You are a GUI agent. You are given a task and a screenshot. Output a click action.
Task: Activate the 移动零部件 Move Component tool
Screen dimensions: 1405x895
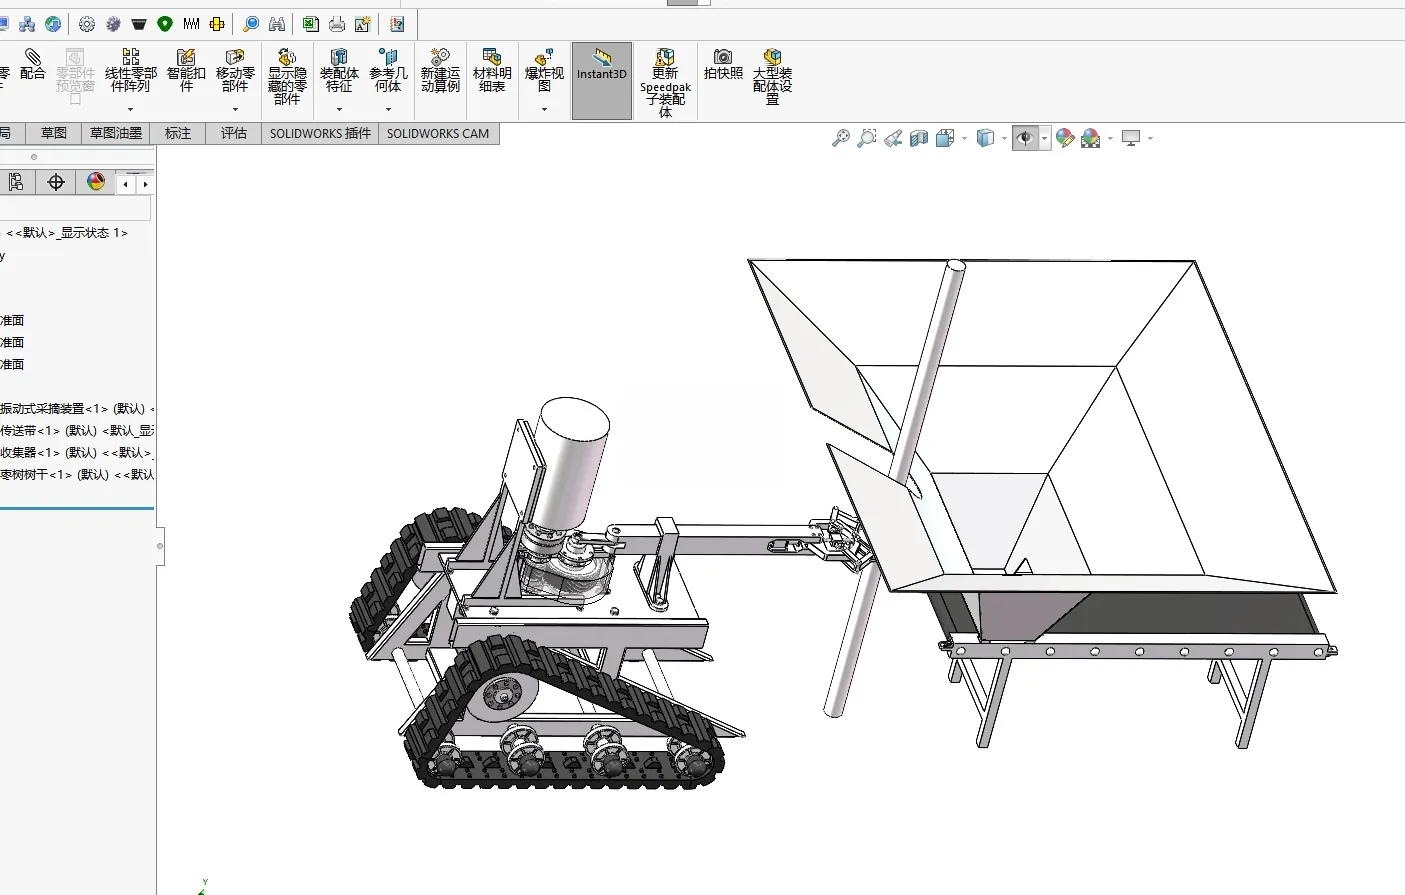[x=235, y=71]
